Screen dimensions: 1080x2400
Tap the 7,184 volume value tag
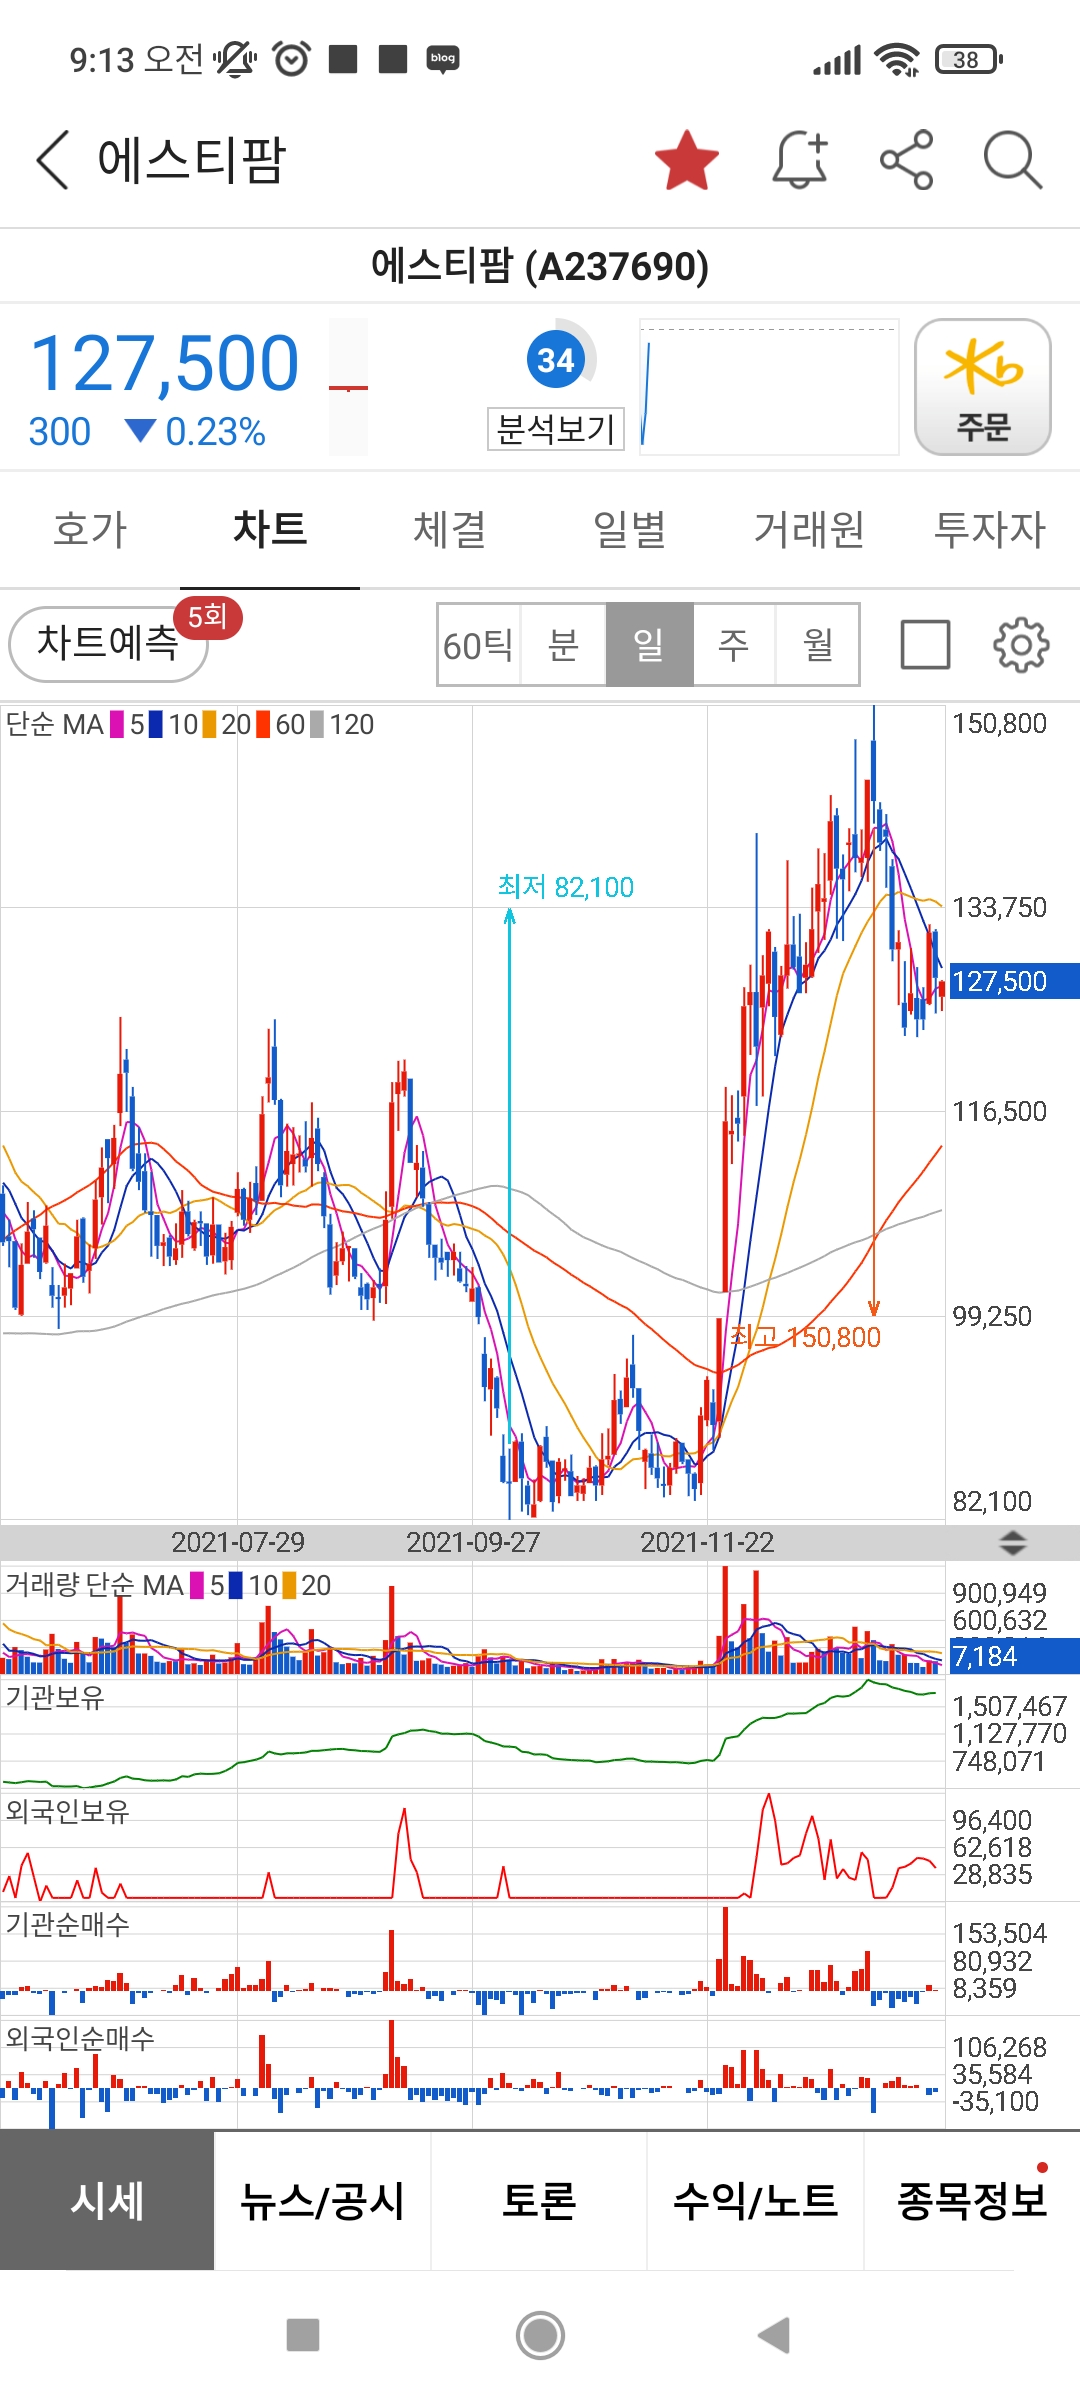click(x=1014, y=1656)
